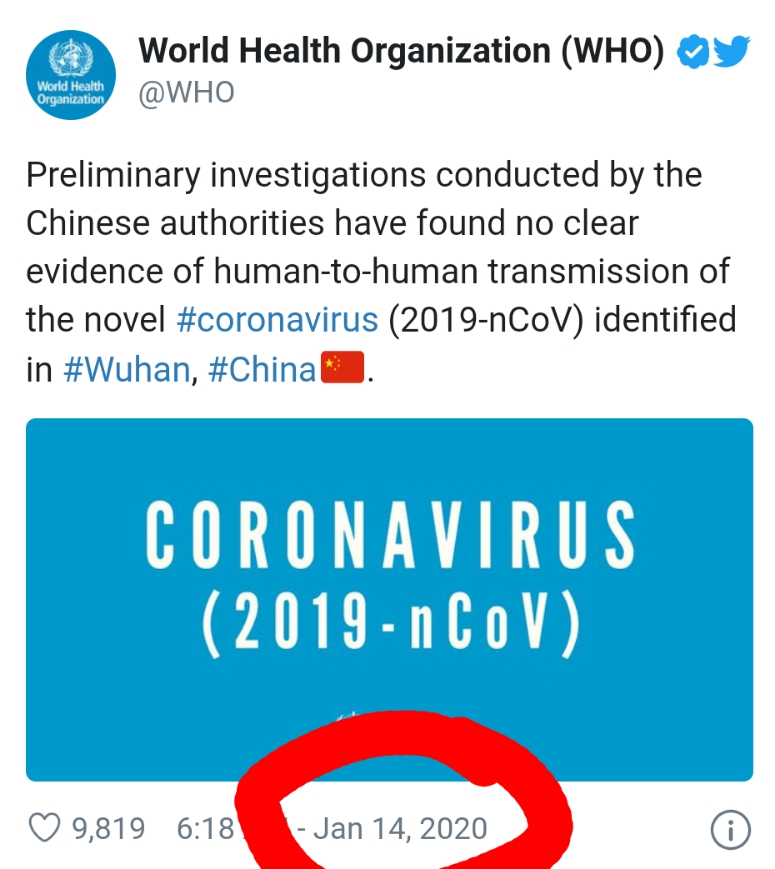
Task: Click the blue verified badge
Action: tap(692, 52)
